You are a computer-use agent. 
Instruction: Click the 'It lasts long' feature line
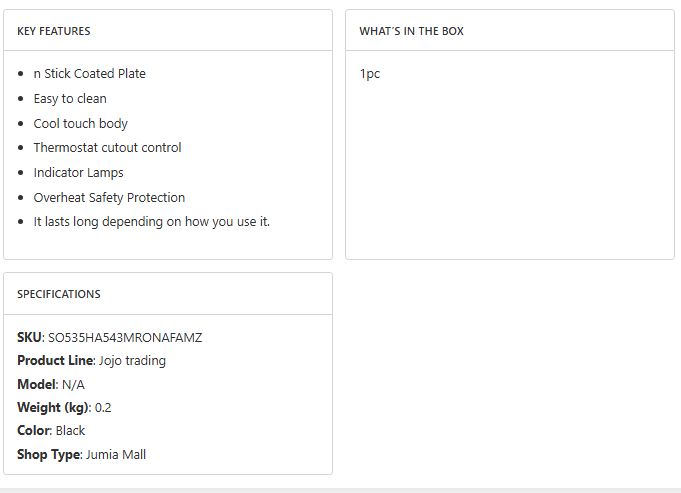point(152,222)
